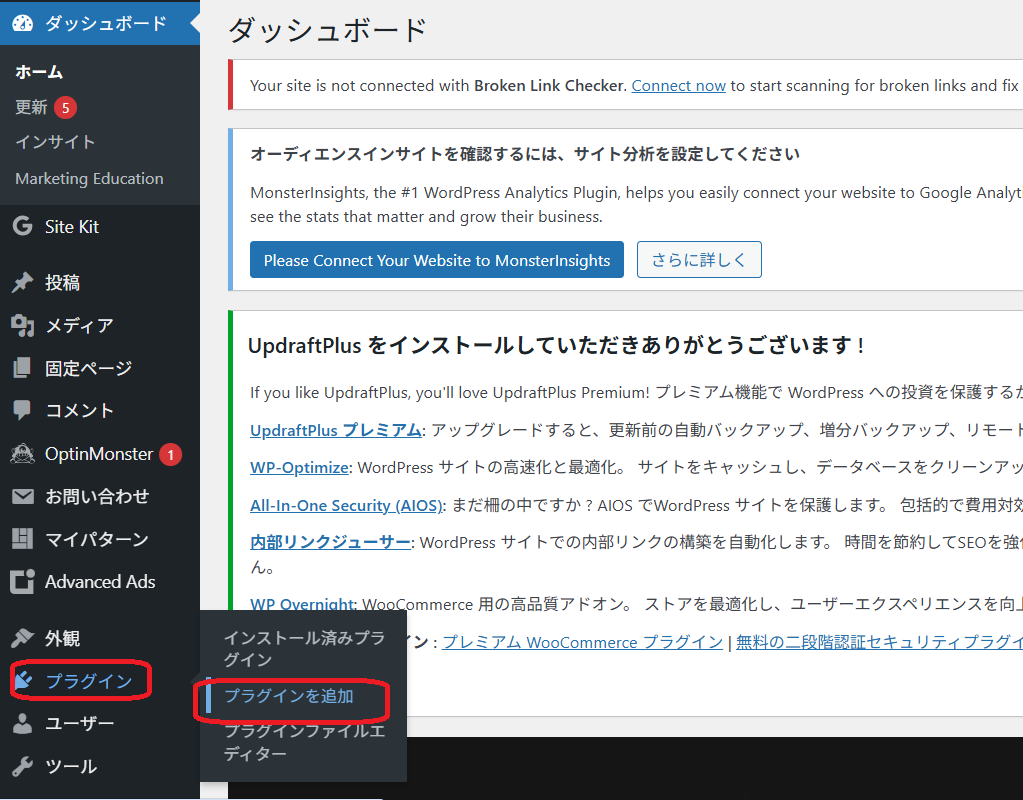
Task: Follow the Connect now link
Action: pos(679,85)
